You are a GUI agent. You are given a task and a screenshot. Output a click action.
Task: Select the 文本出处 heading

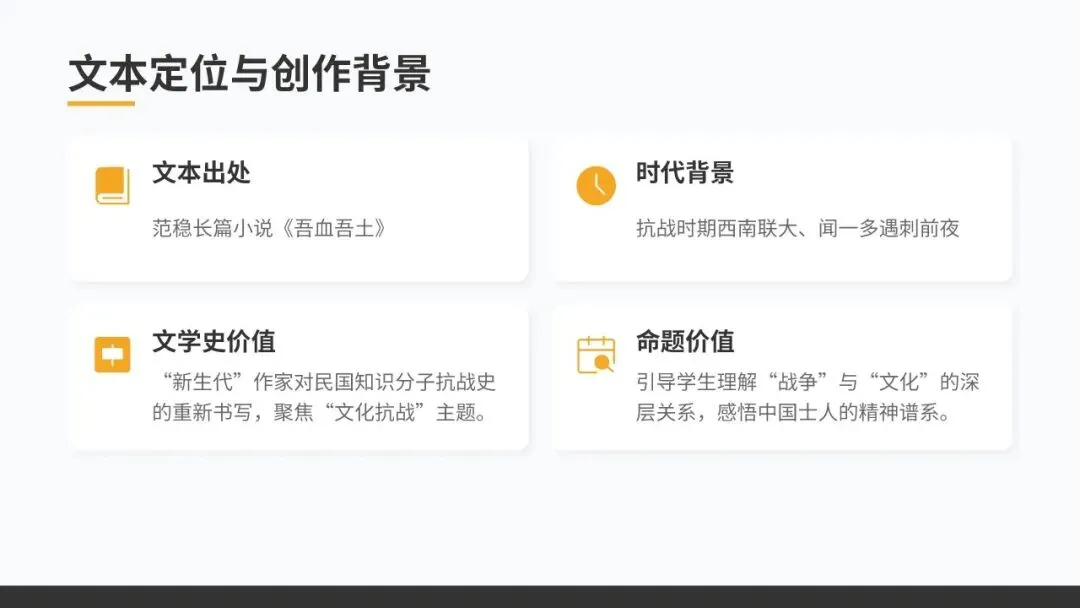tap(201, 173)
